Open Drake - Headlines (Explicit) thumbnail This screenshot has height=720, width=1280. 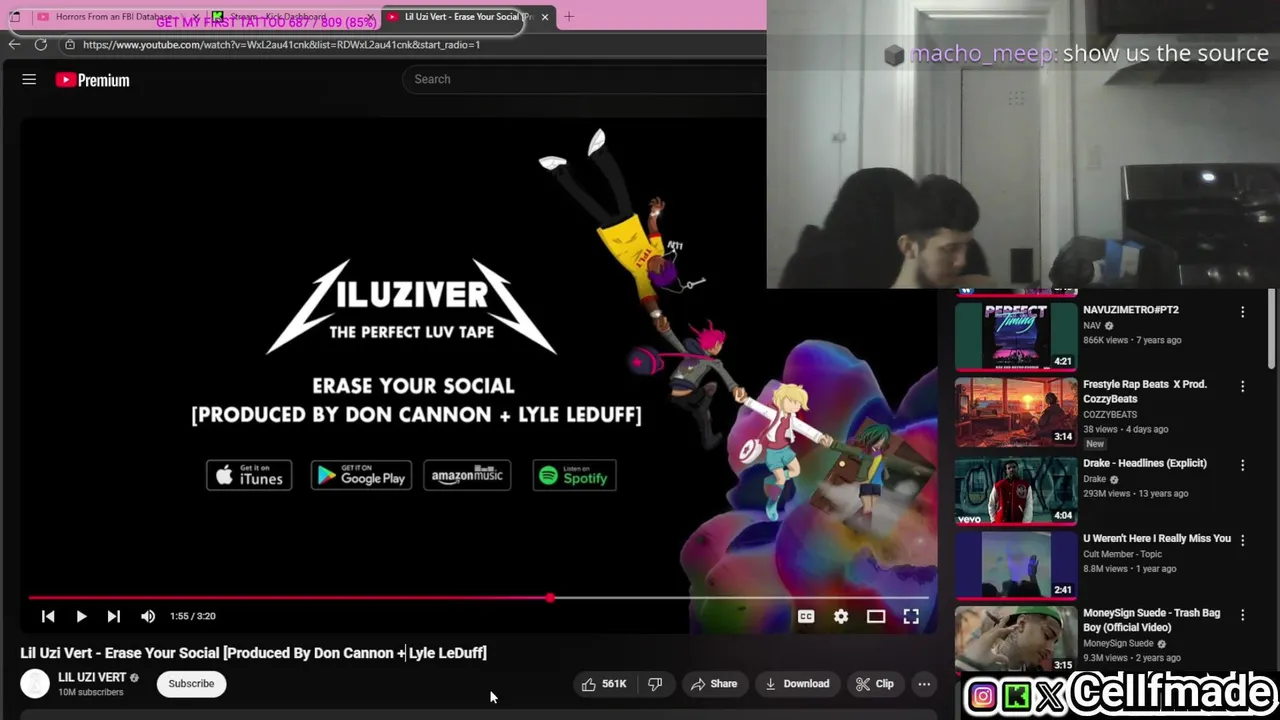pyautogui.click(x=1016, y=491)
